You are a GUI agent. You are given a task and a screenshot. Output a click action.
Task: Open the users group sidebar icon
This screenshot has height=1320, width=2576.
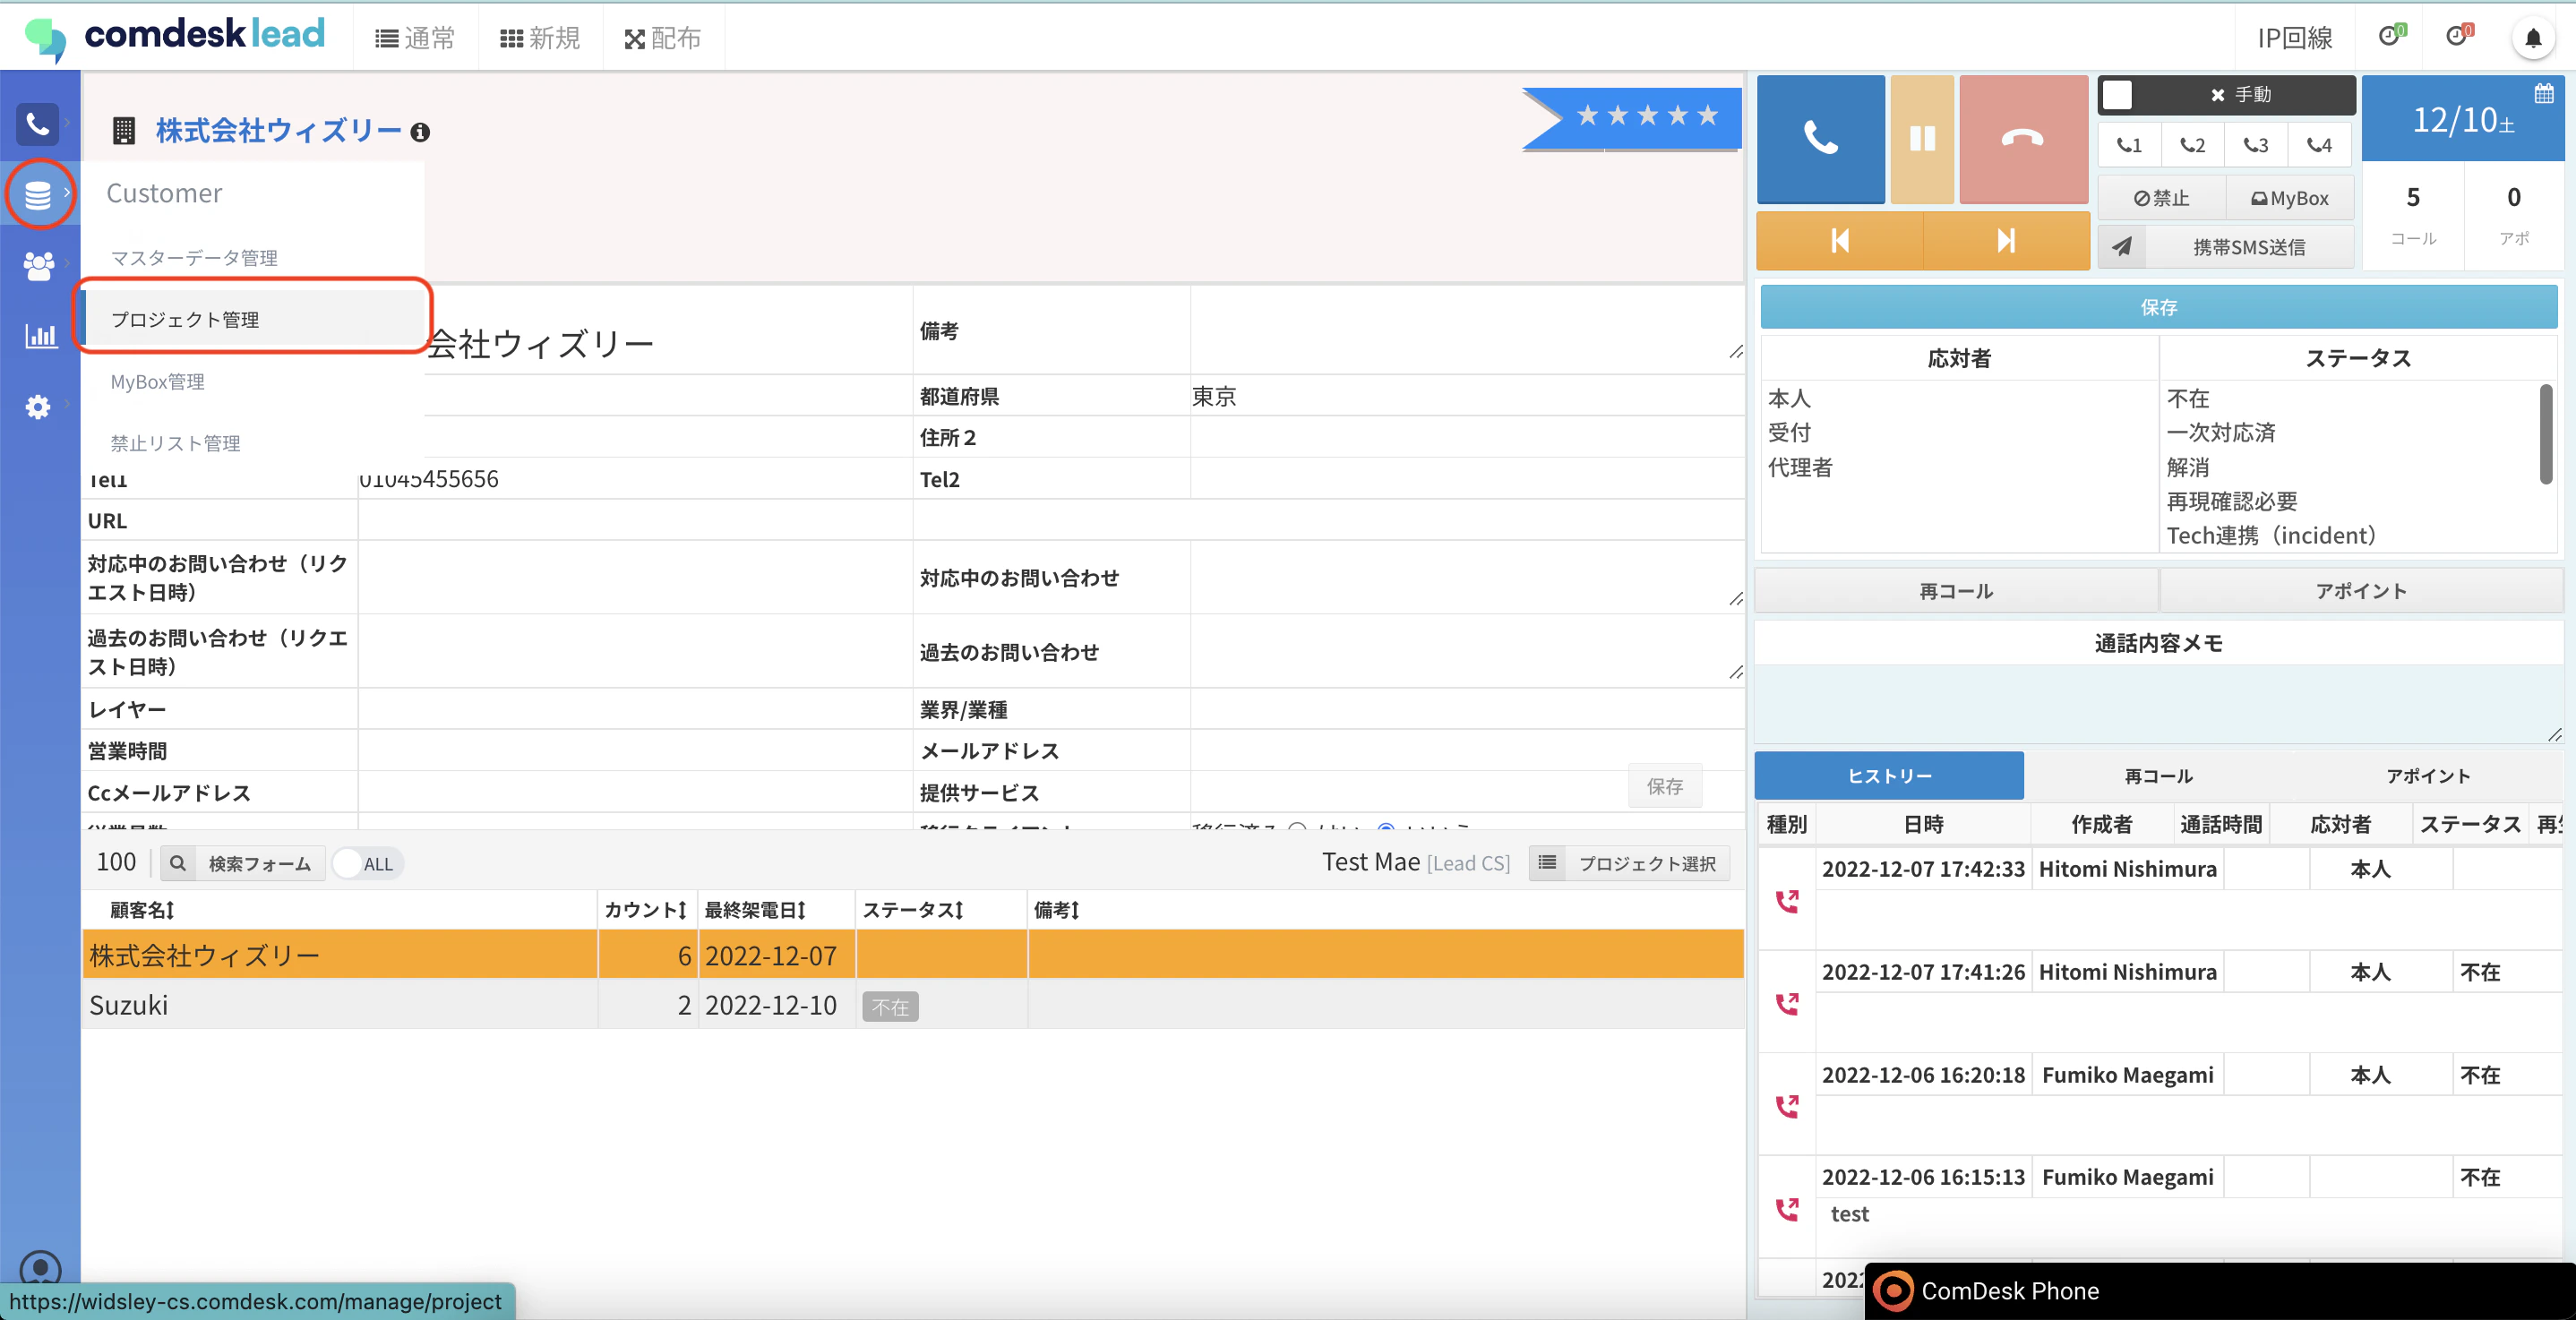coord(38,265)
